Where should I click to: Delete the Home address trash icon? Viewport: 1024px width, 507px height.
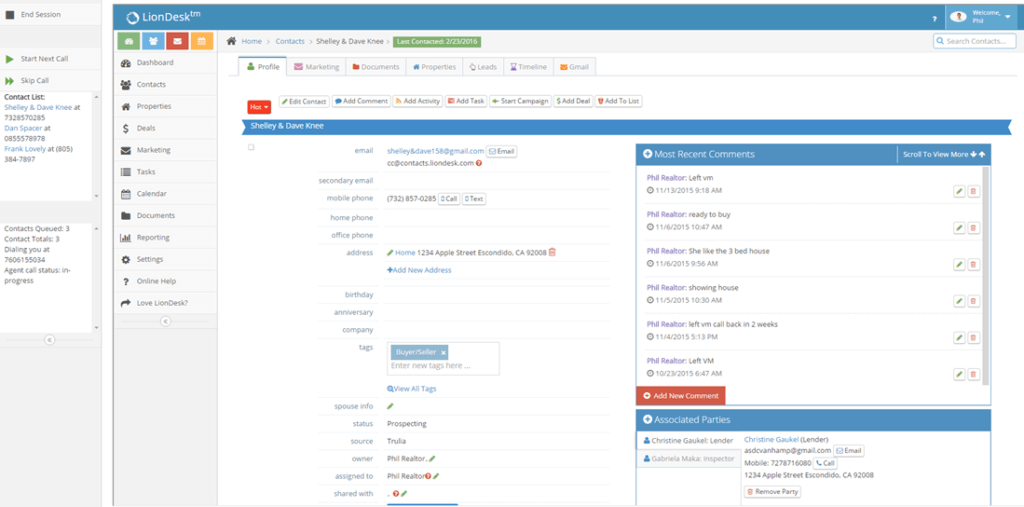(552, 252)
